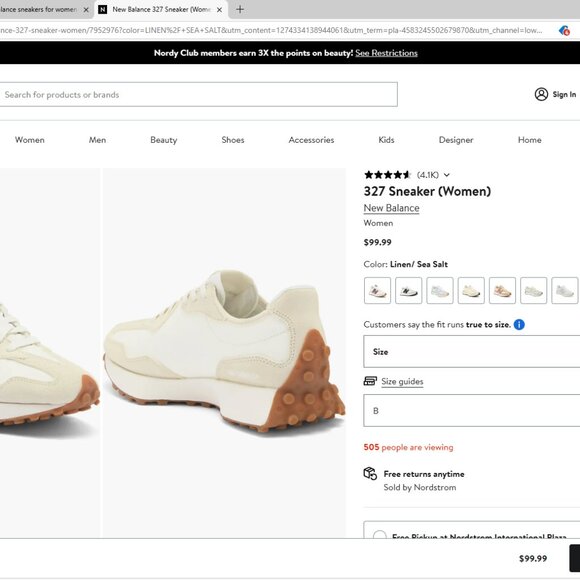Select the Free Pickup at Nordstrom radio button

[380, 536]
